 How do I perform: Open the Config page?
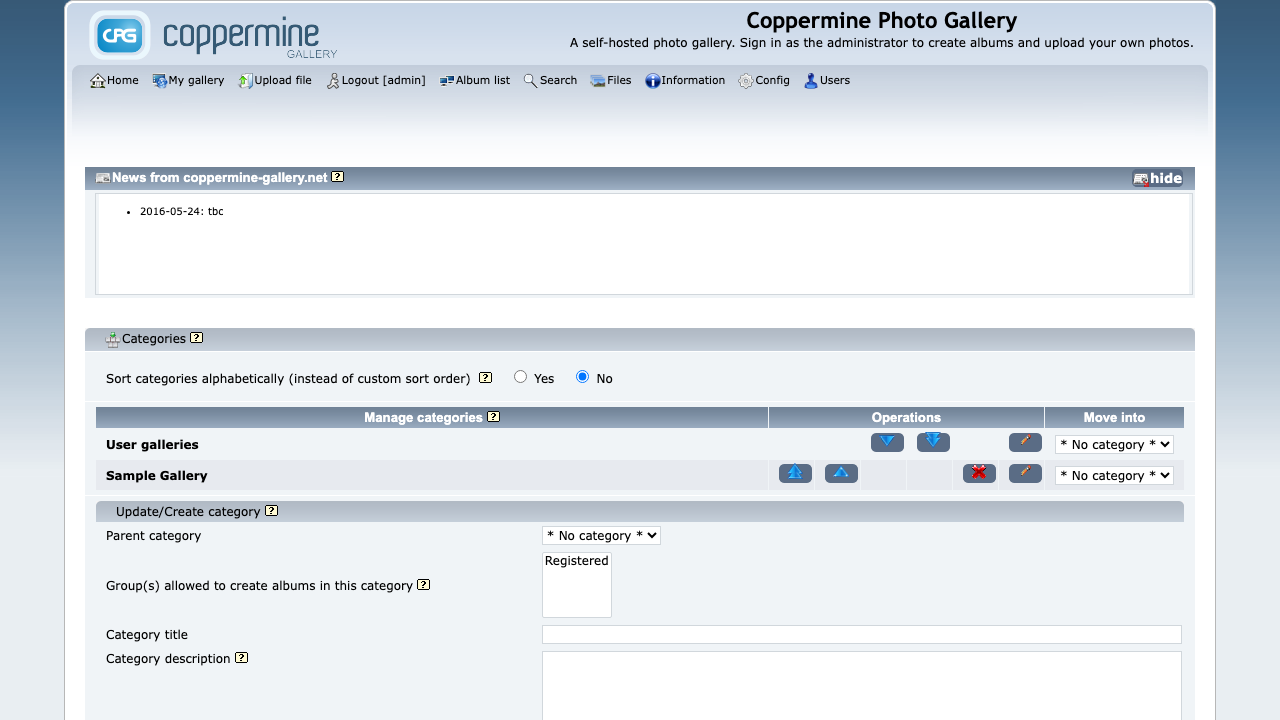click(x=764, y=80)
